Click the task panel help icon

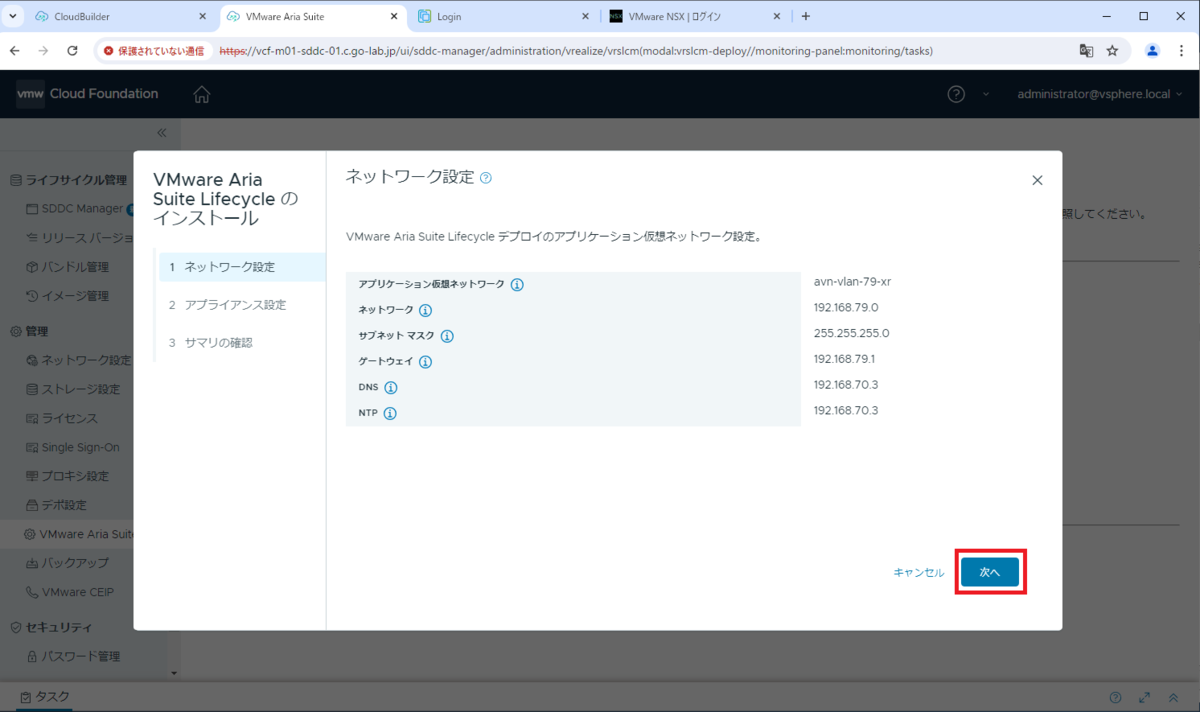[x=1116, y=697]
